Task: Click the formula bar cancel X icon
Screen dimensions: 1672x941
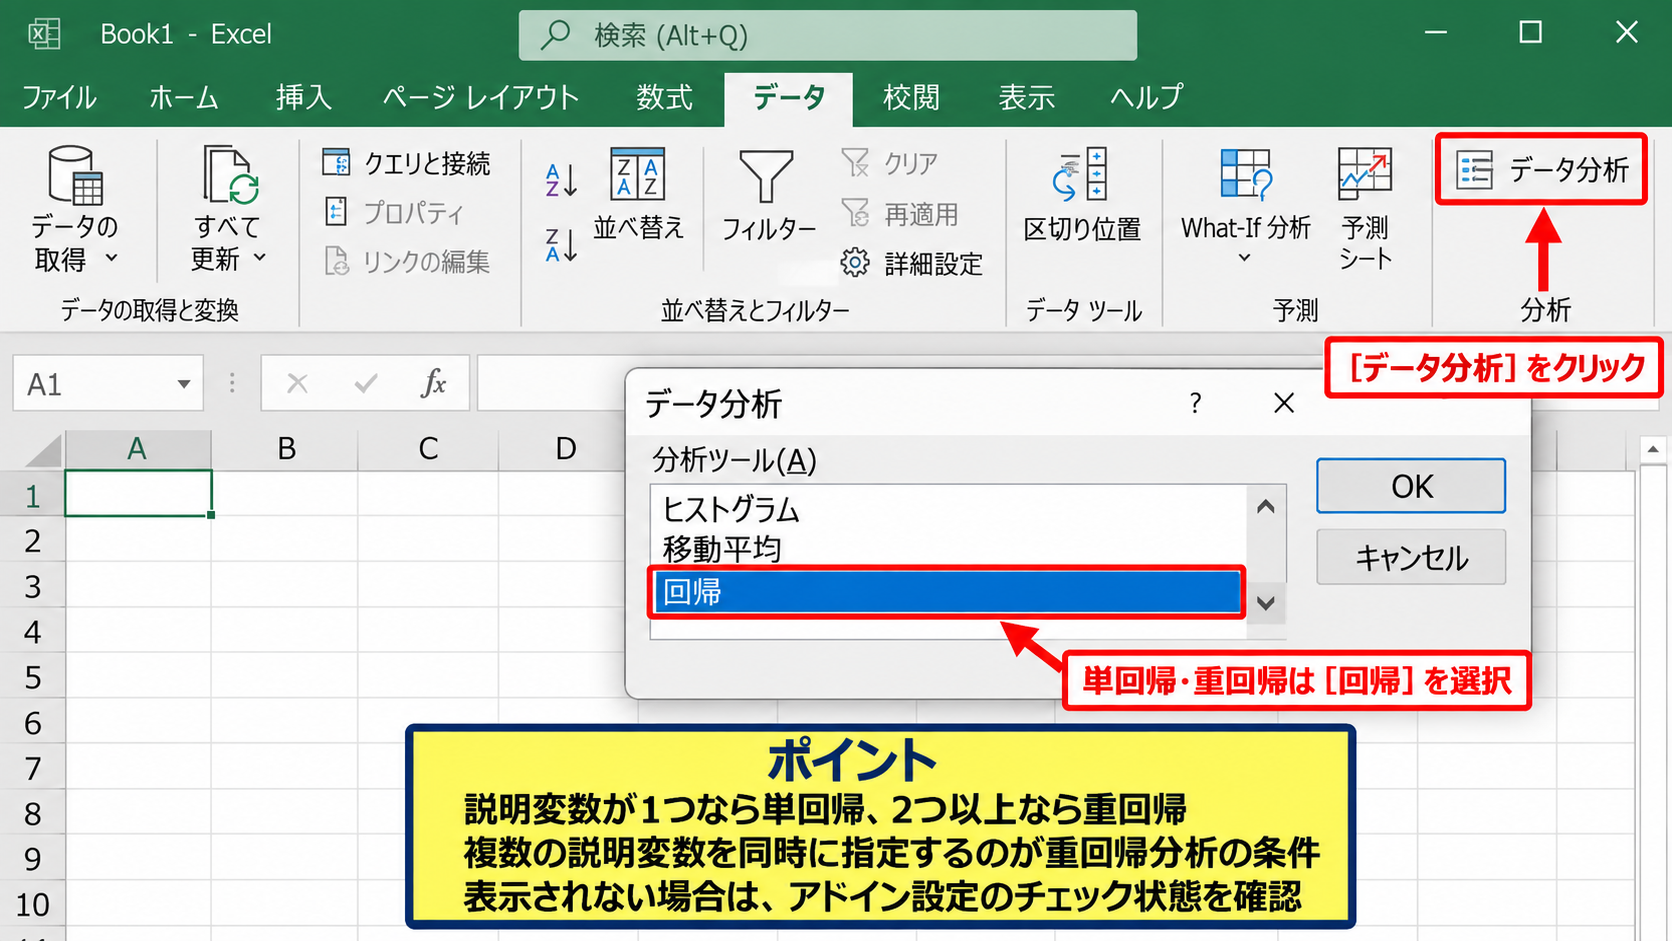Action: click(x=297, y=383)
